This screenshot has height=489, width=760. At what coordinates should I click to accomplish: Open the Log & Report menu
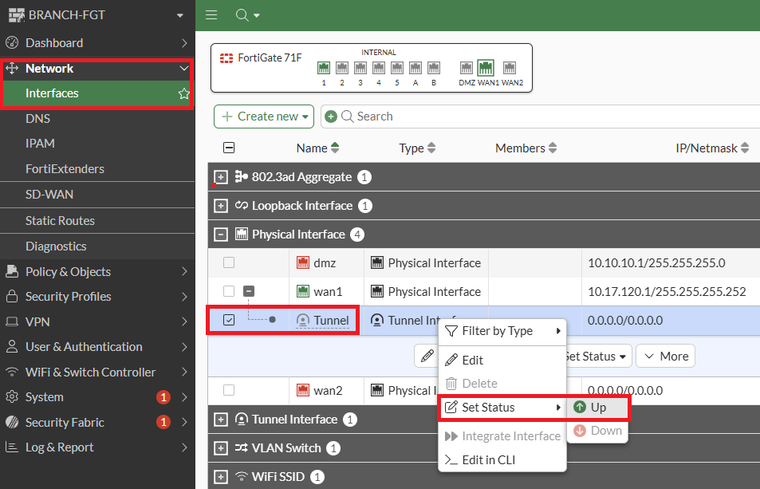97,447
